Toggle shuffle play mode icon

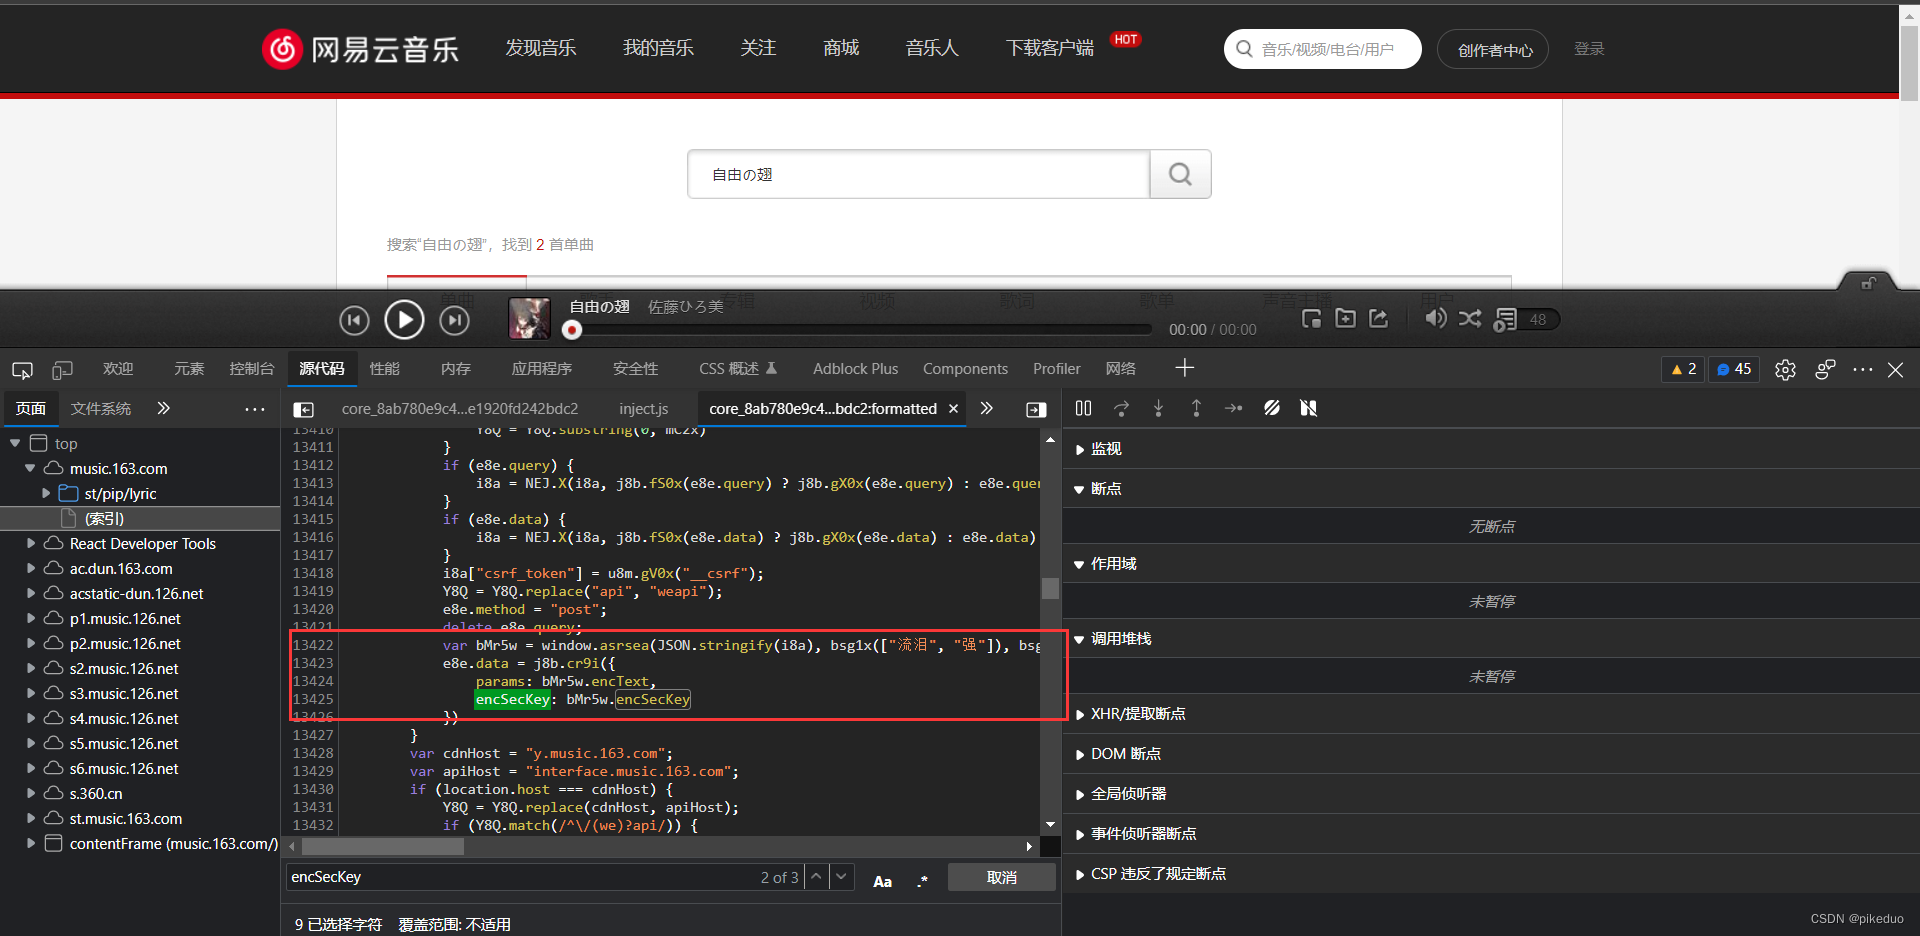[x=1470, y=318]
